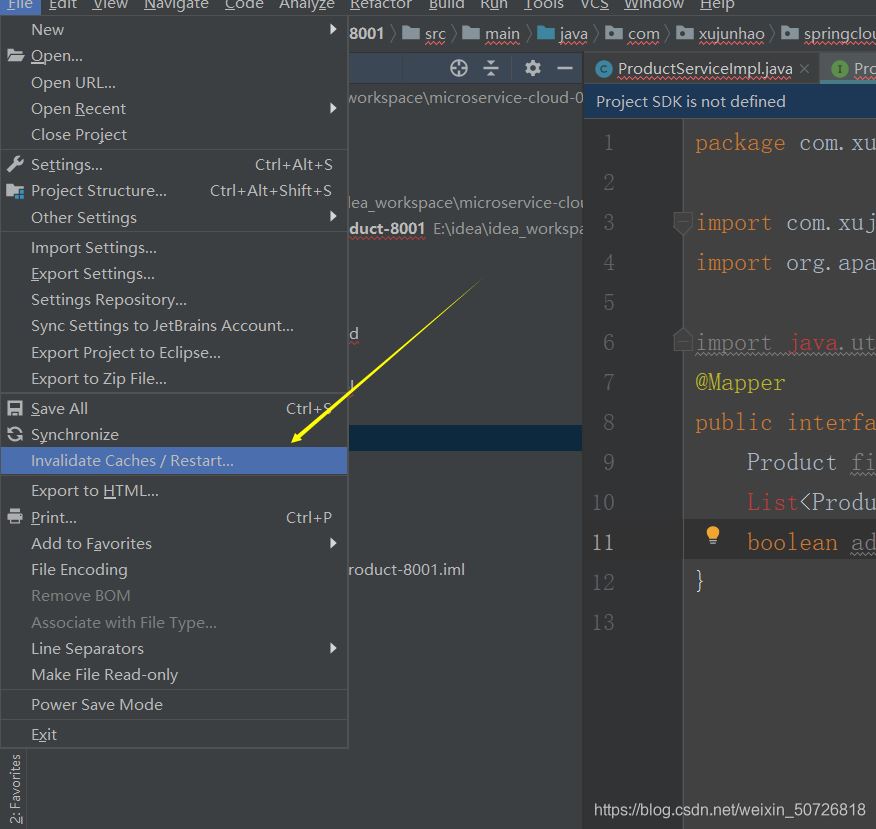Click 'package' keyword on line 1
Viewport: 876px width, 829px height.
click(x=740, y=144)
